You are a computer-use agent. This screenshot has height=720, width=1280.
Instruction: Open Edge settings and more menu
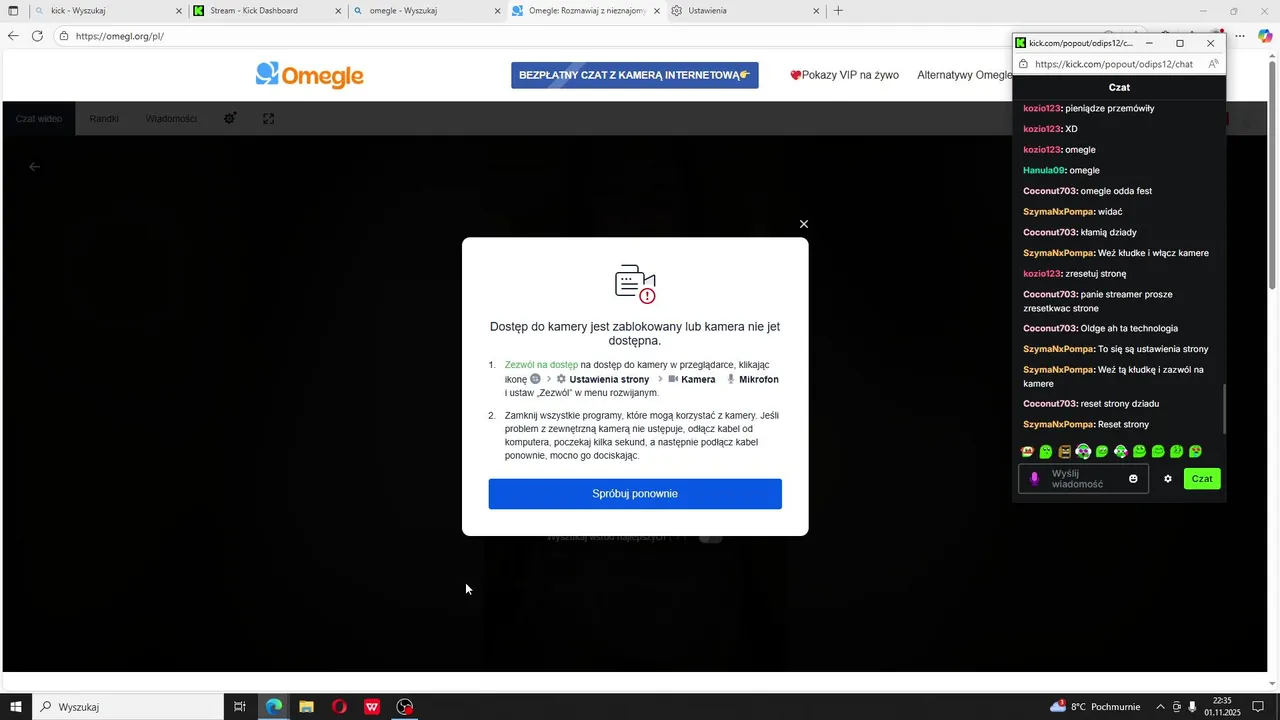pyautogui.click(x=1240, y=36)
